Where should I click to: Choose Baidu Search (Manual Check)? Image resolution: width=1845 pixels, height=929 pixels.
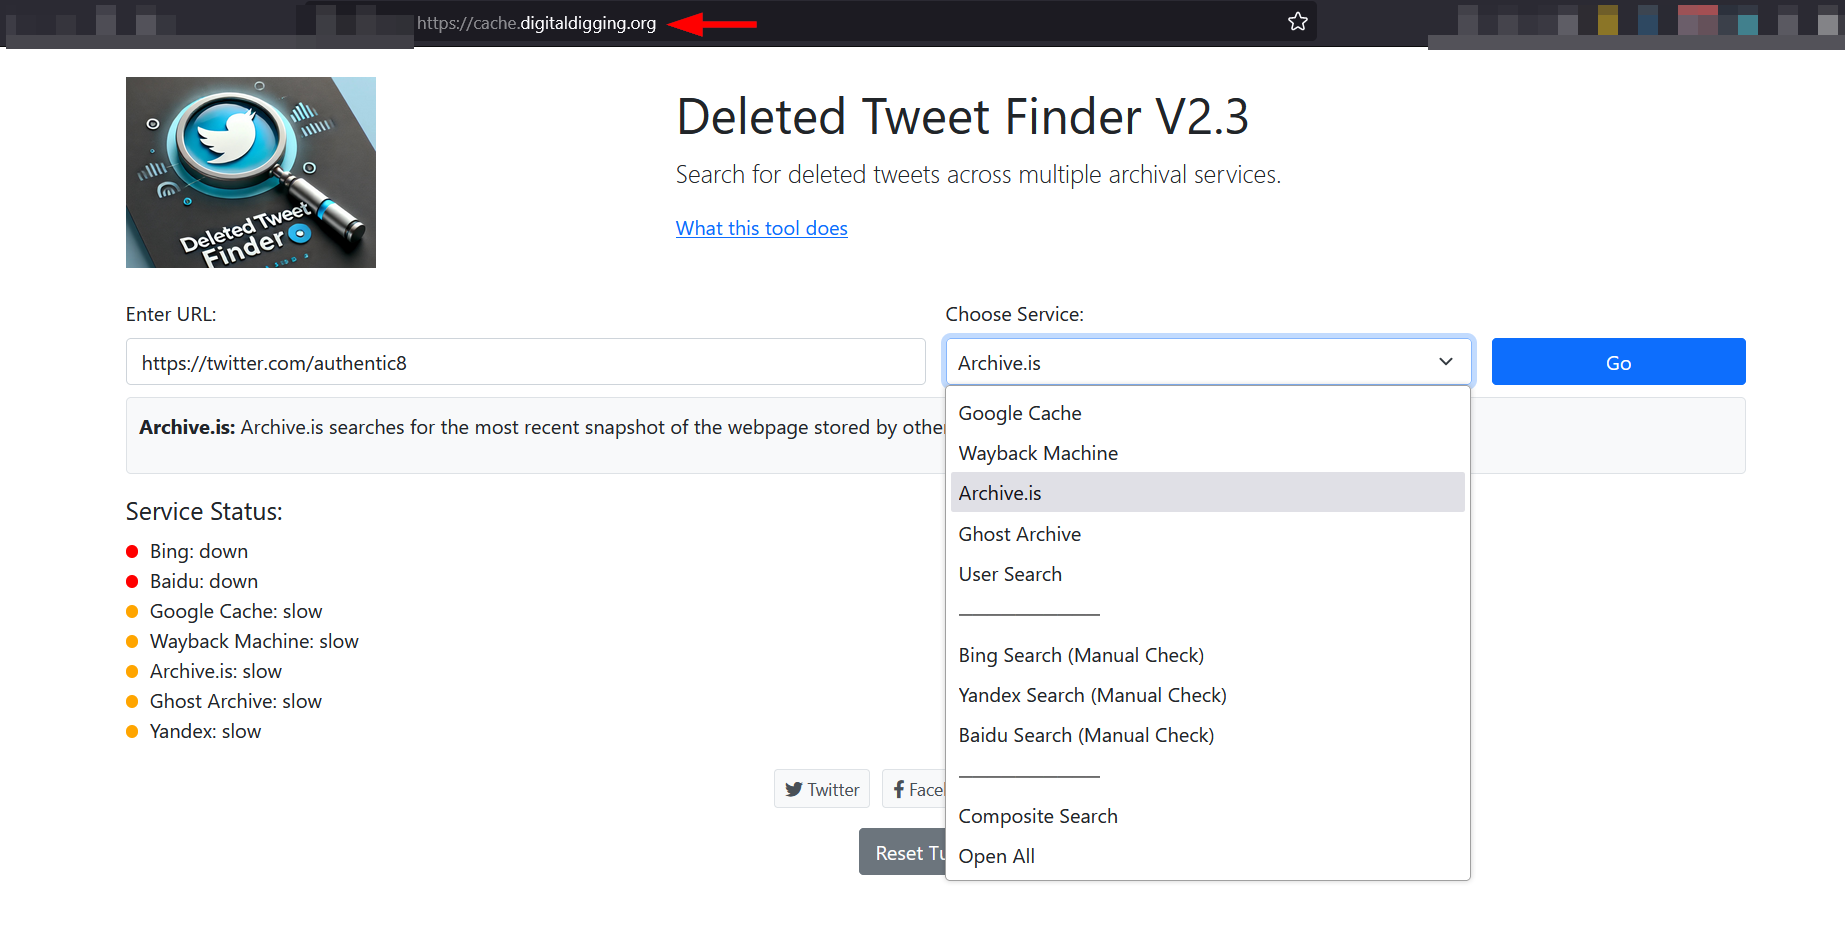click(1207, 735)
